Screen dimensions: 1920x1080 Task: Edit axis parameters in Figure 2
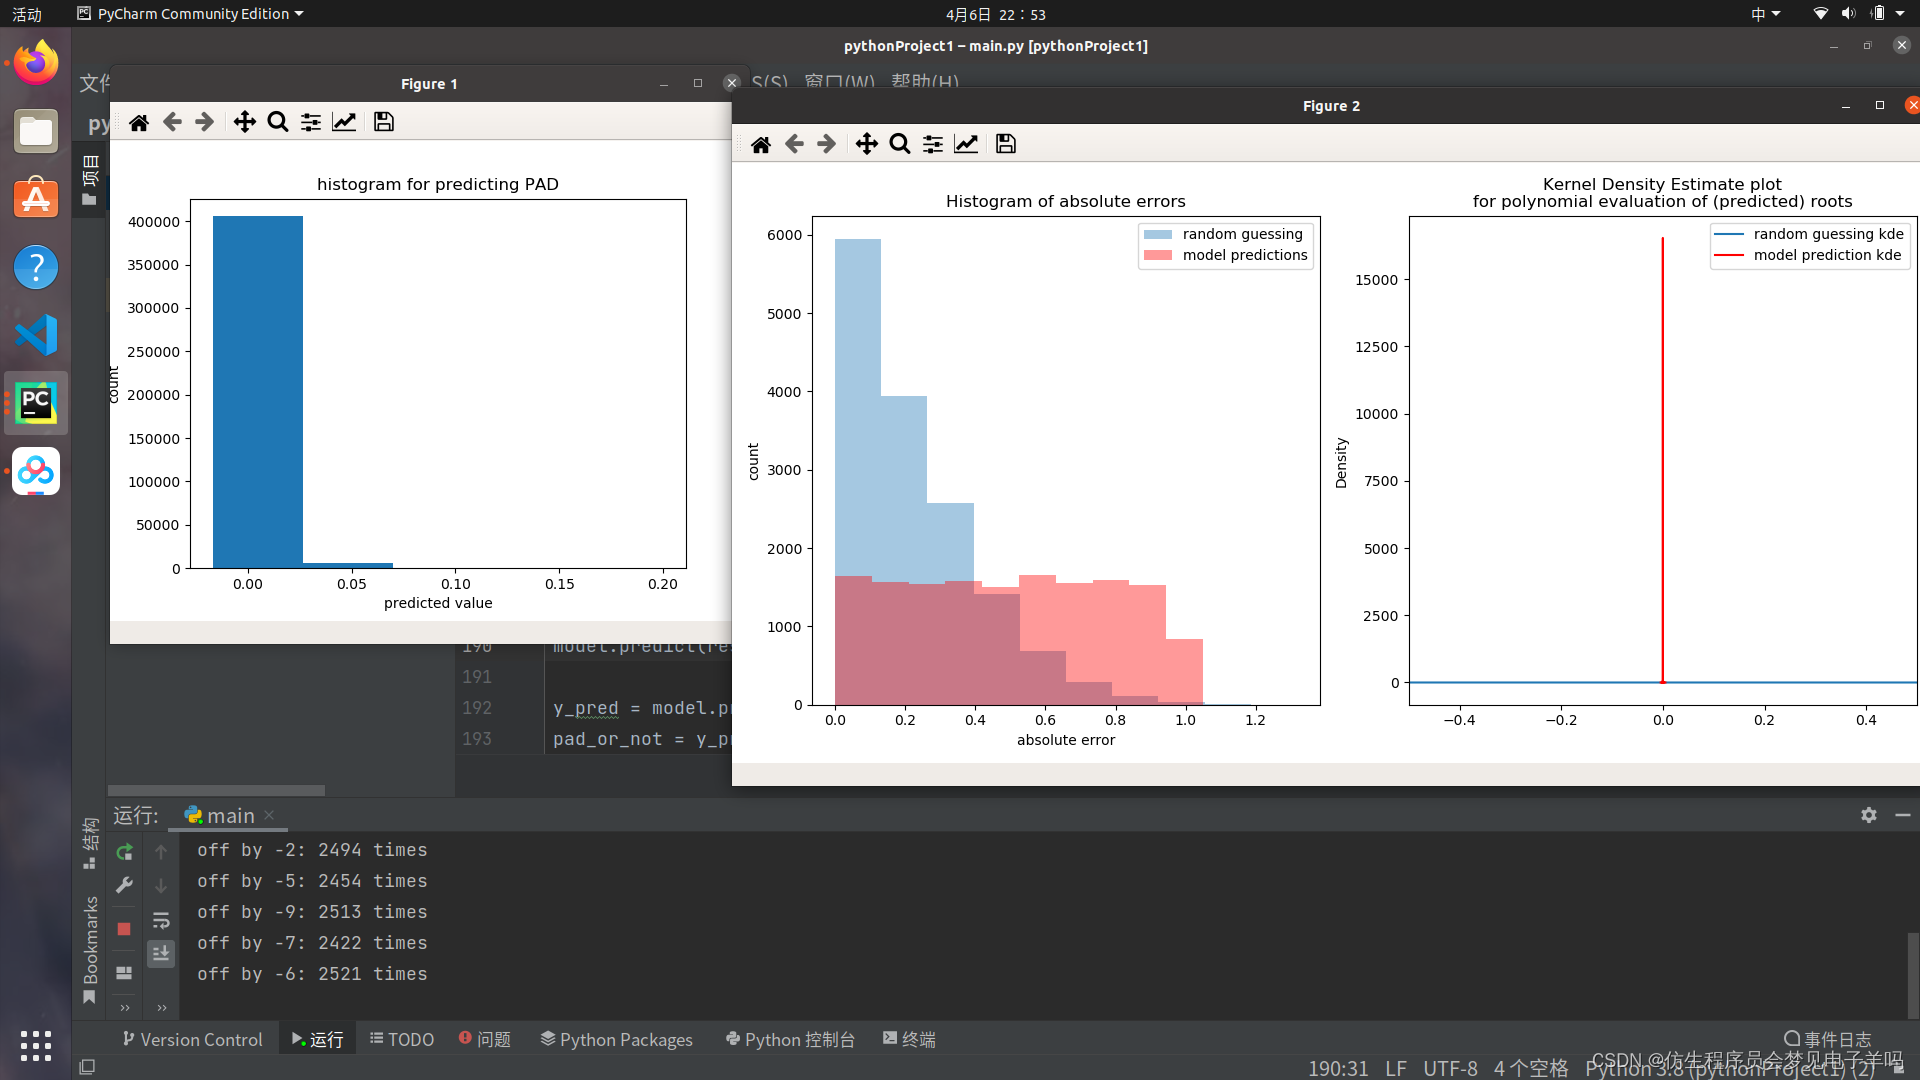point(966,144)
